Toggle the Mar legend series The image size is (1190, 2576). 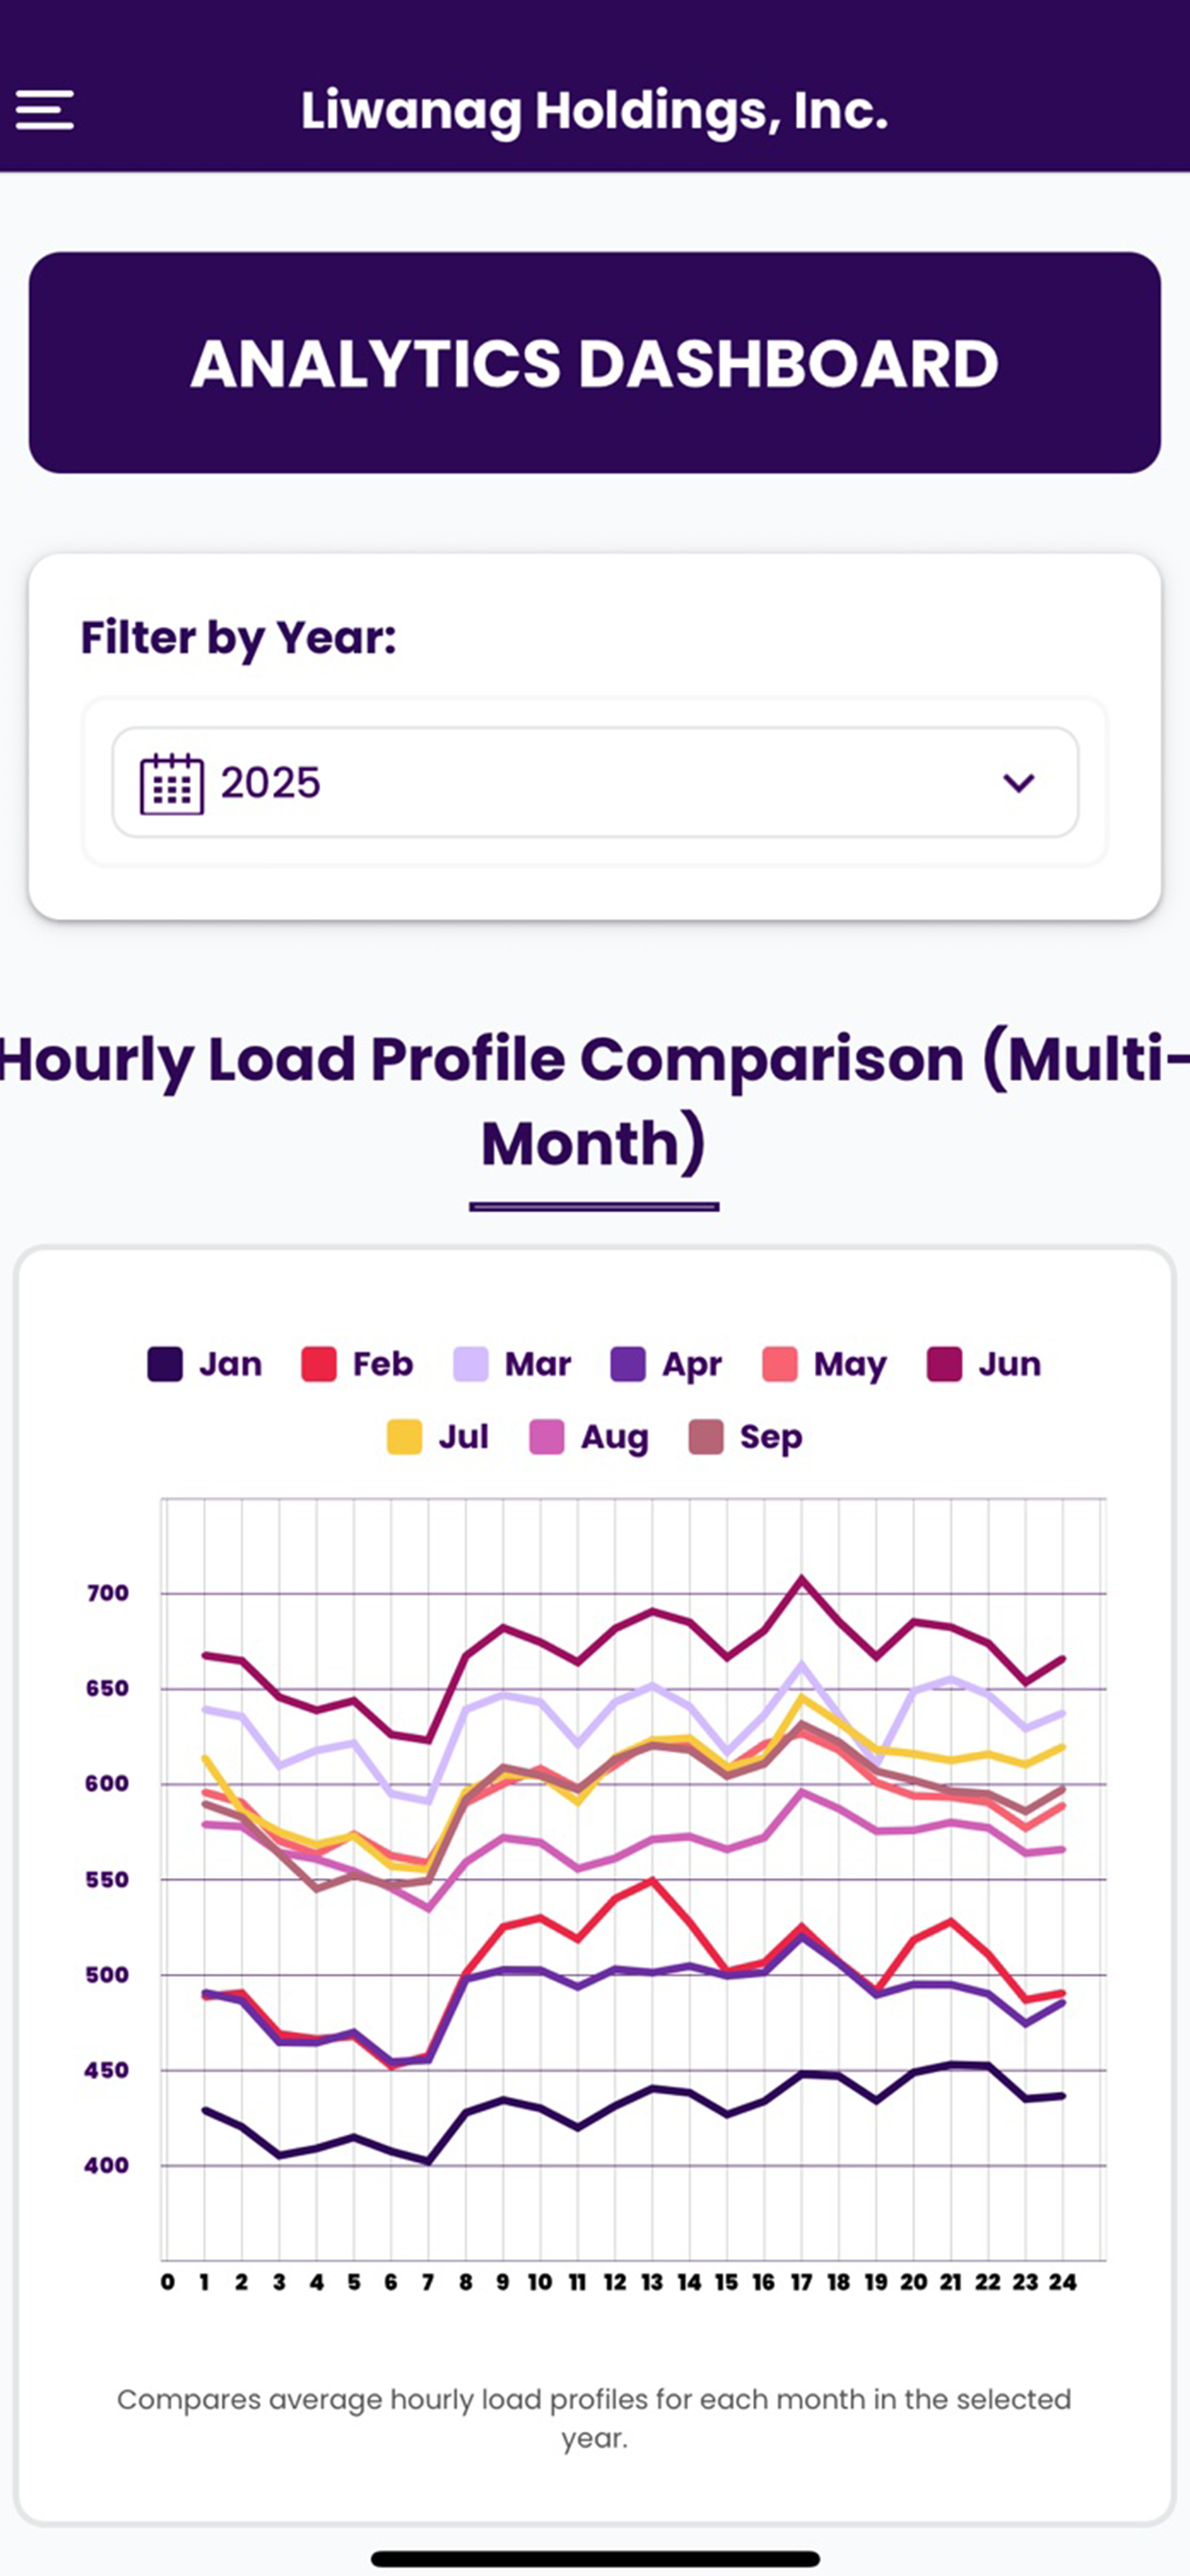coord(512,1364)
